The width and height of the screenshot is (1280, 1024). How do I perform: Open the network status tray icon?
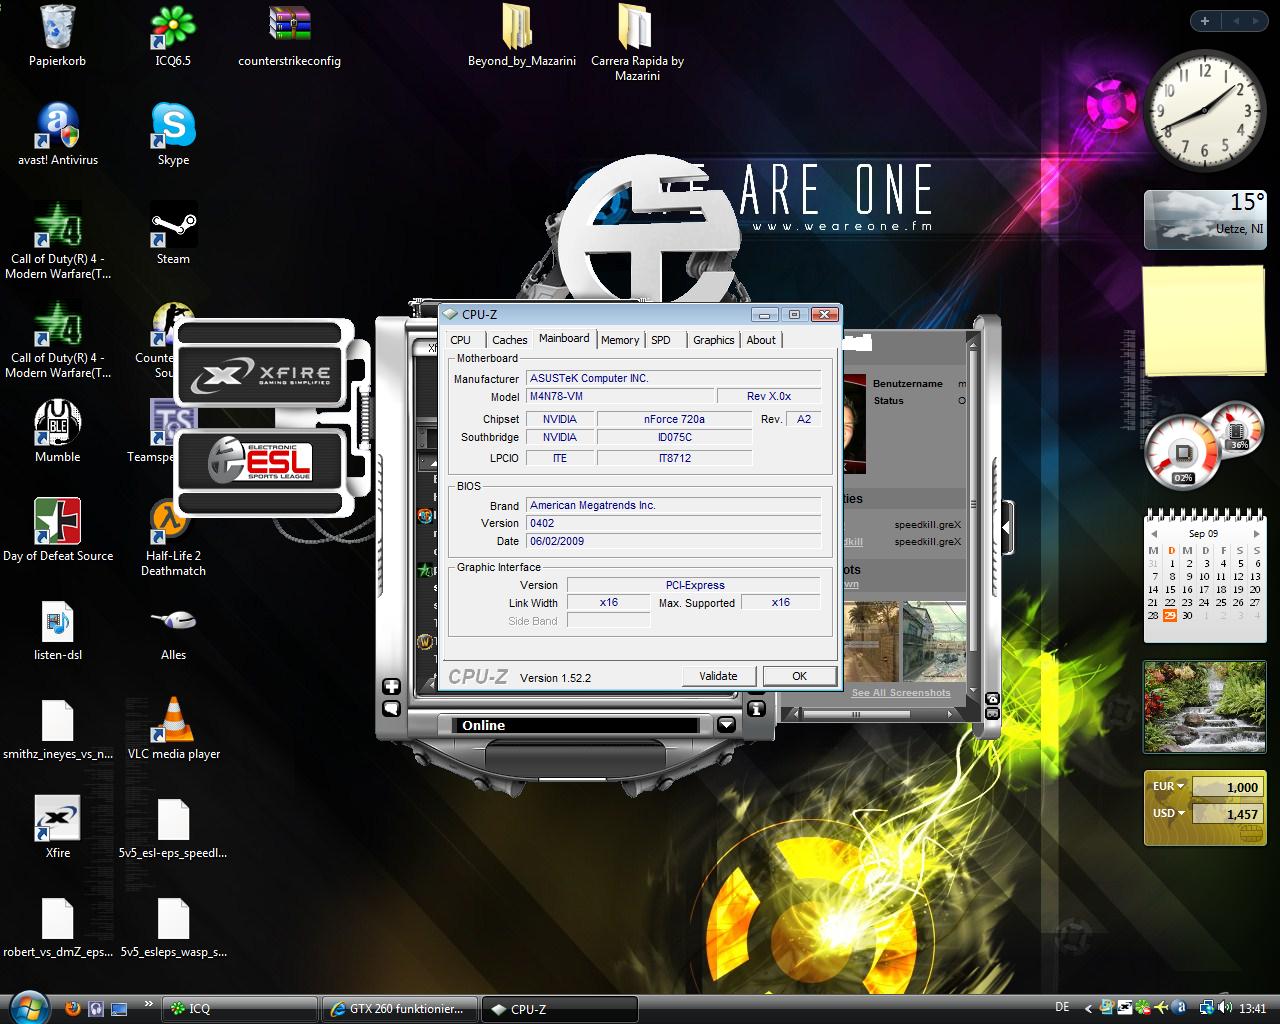click(1207, 1008)
